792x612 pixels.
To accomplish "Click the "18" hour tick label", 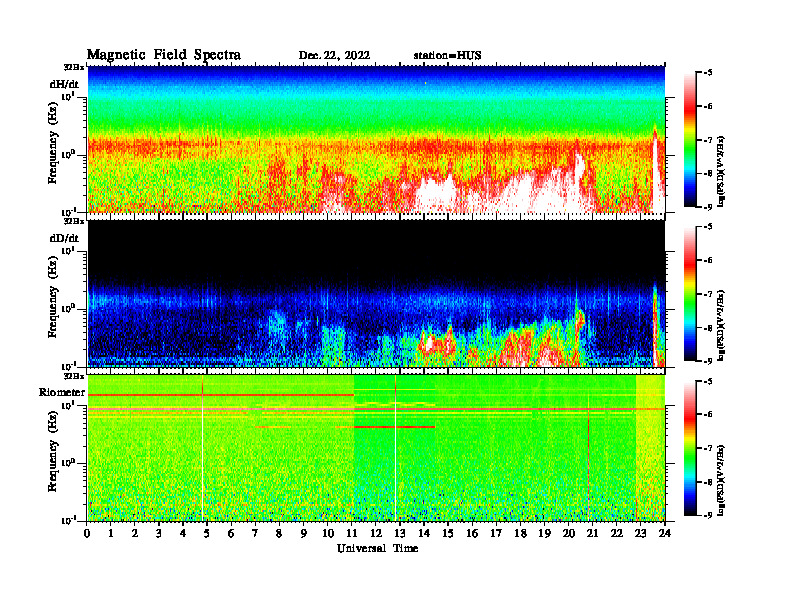I will pos(520,534).
